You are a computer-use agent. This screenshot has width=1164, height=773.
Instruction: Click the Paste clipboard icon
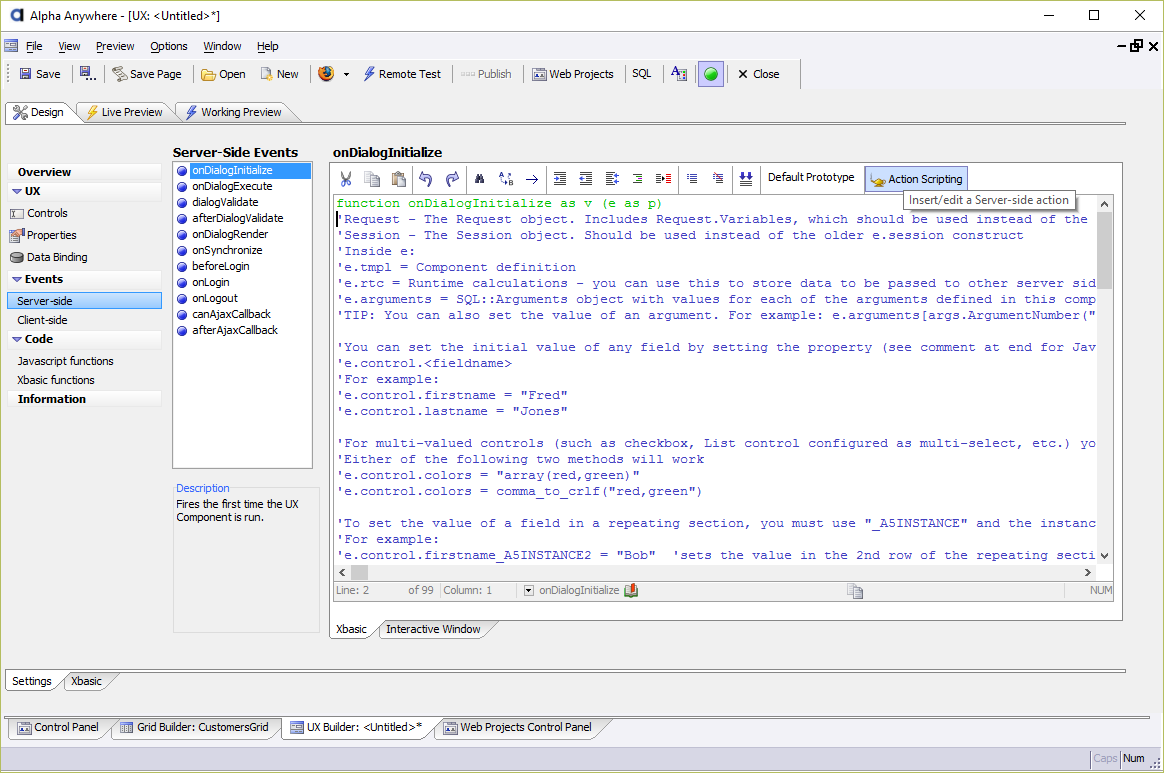(x=399, y=178)
